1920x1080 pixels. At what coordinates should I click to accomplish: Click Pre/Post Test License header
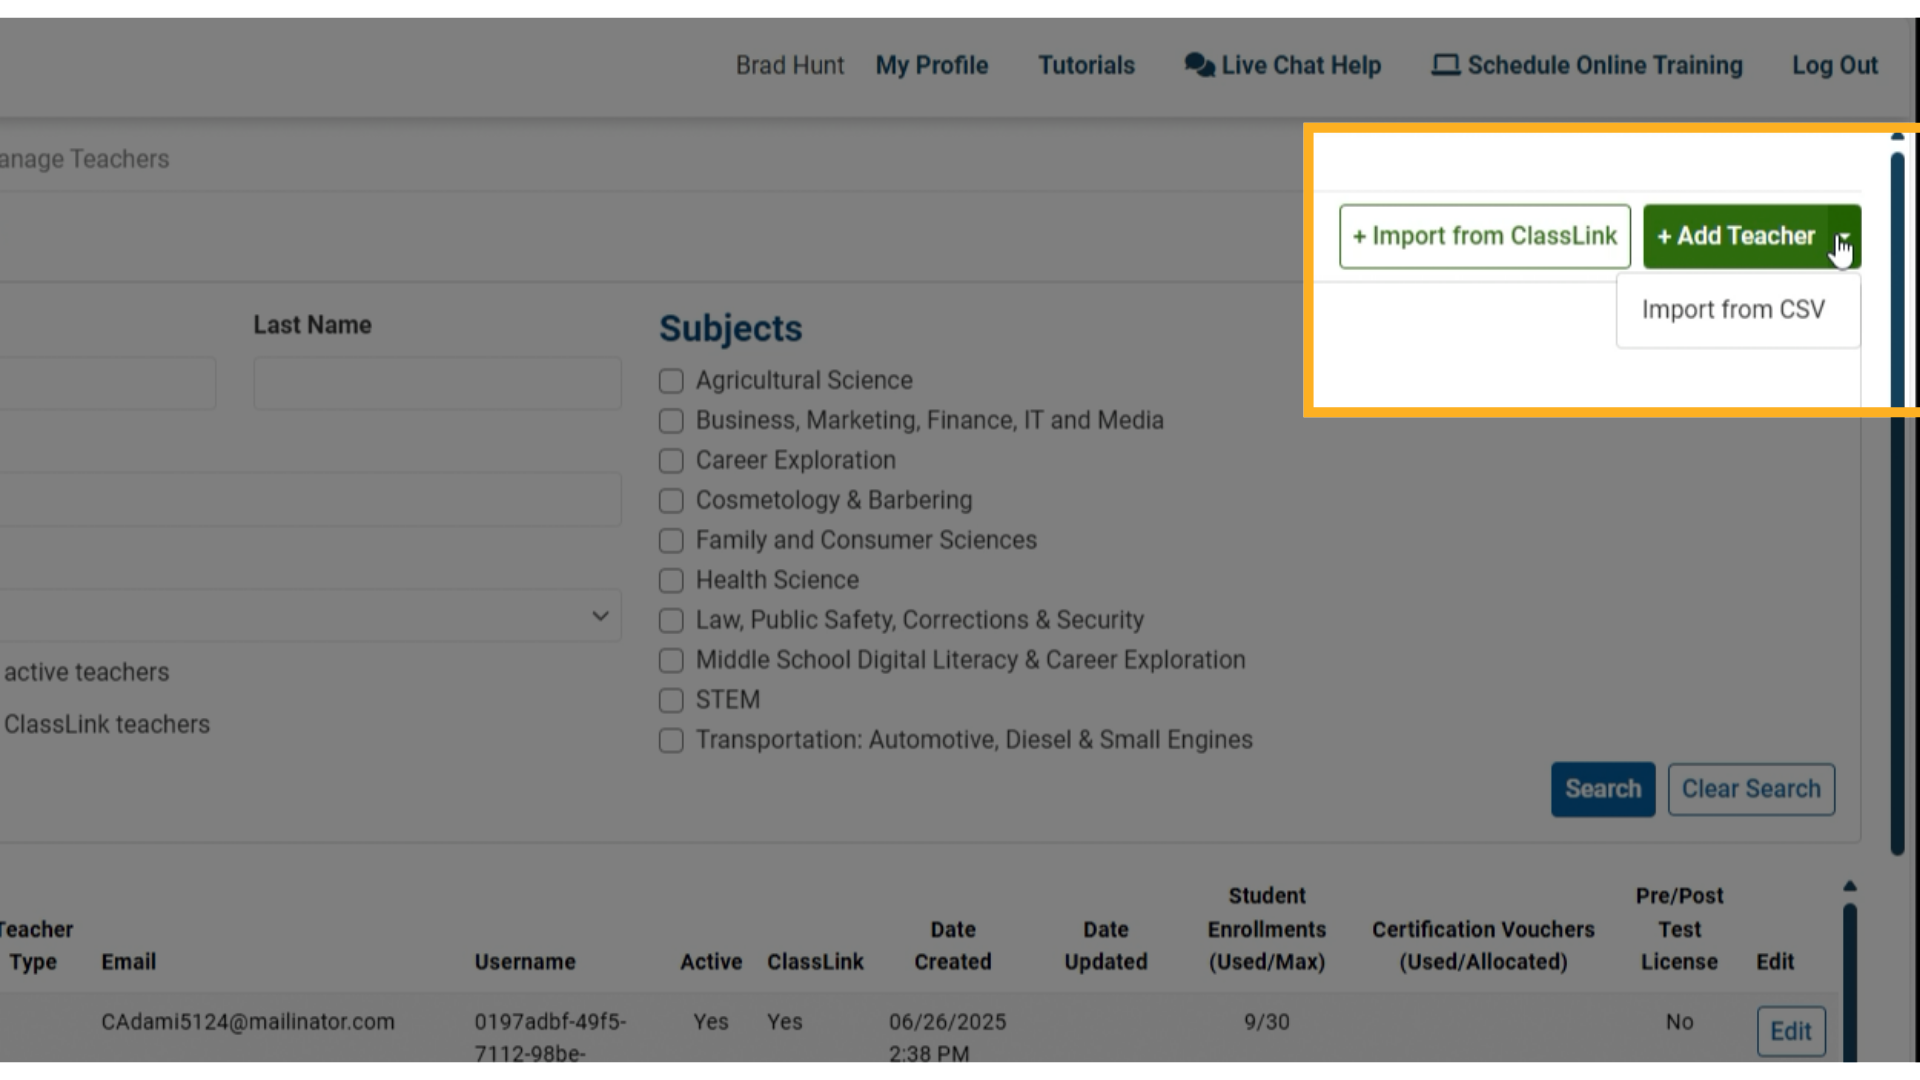[x=1679, y=929]
